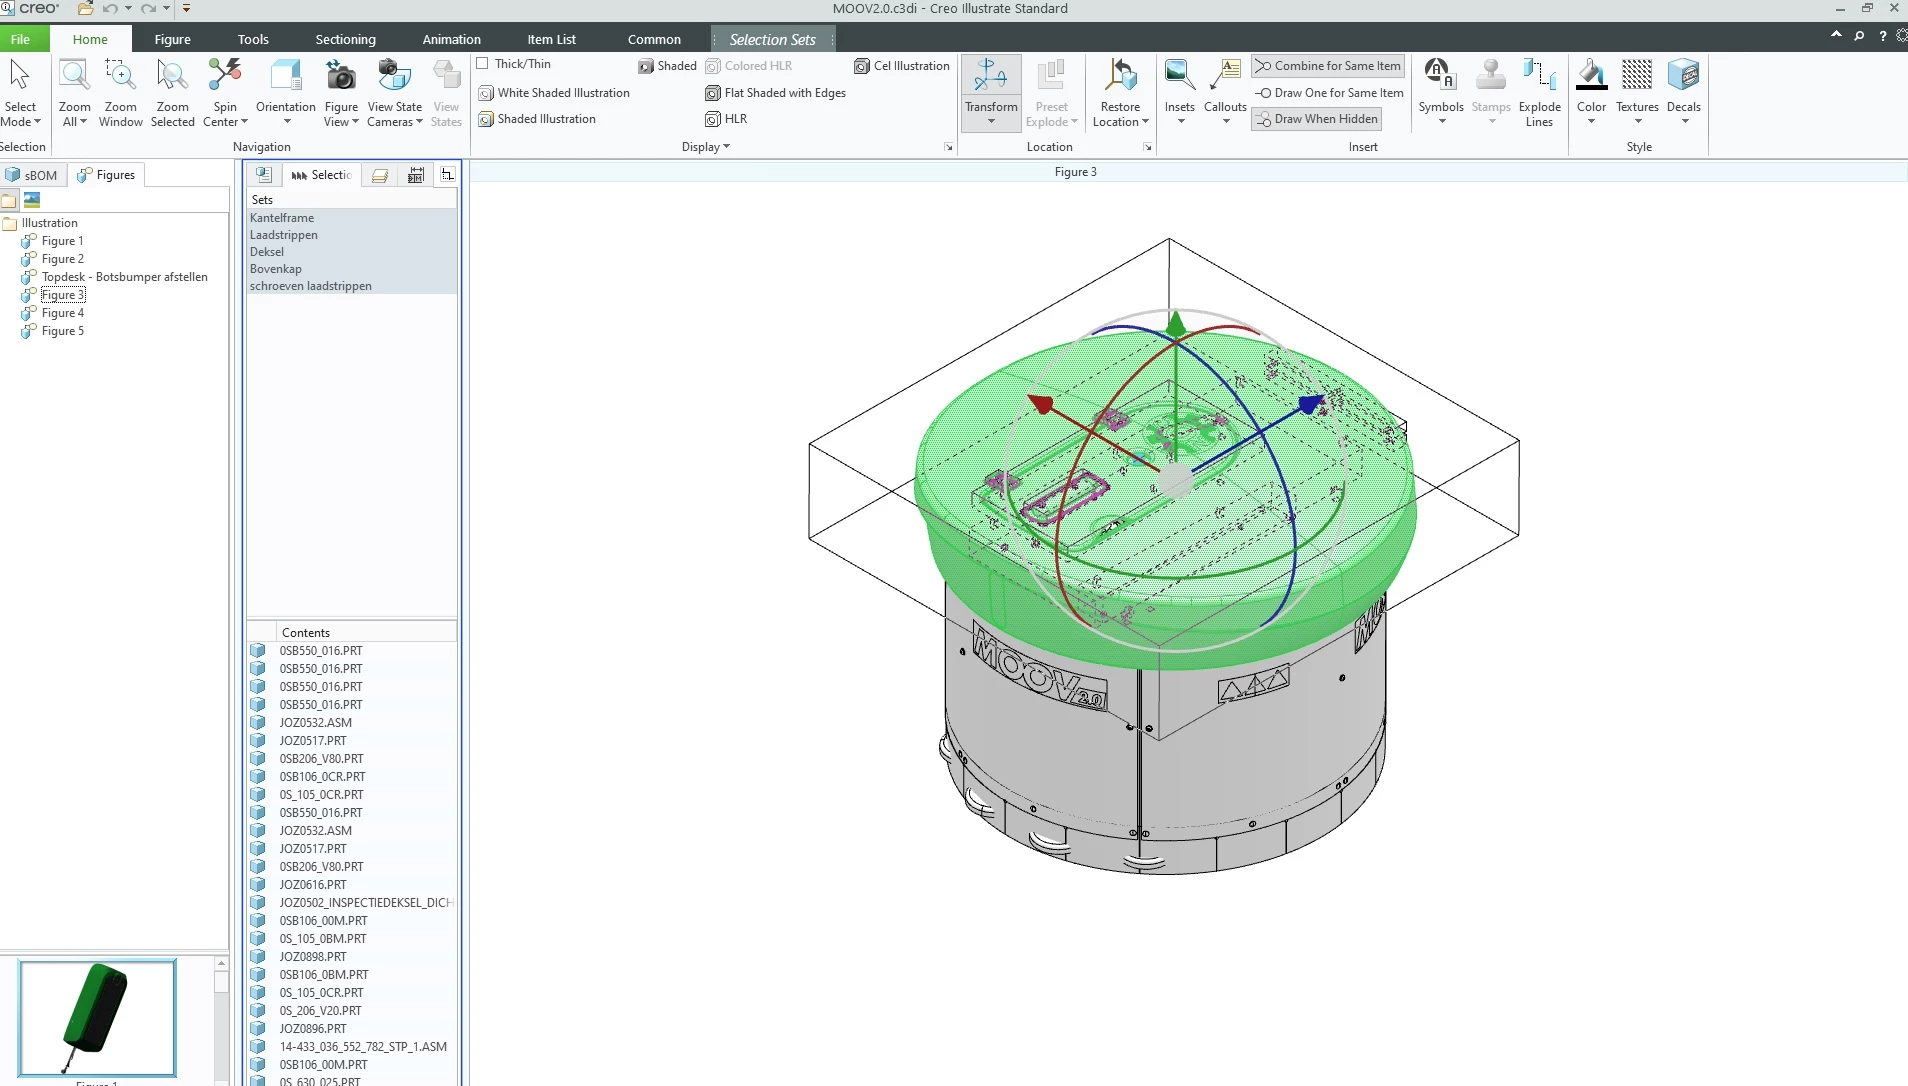Select the Kantelframe selection set
This screenshot has width=1908, height=1086.
pos(352,218)
